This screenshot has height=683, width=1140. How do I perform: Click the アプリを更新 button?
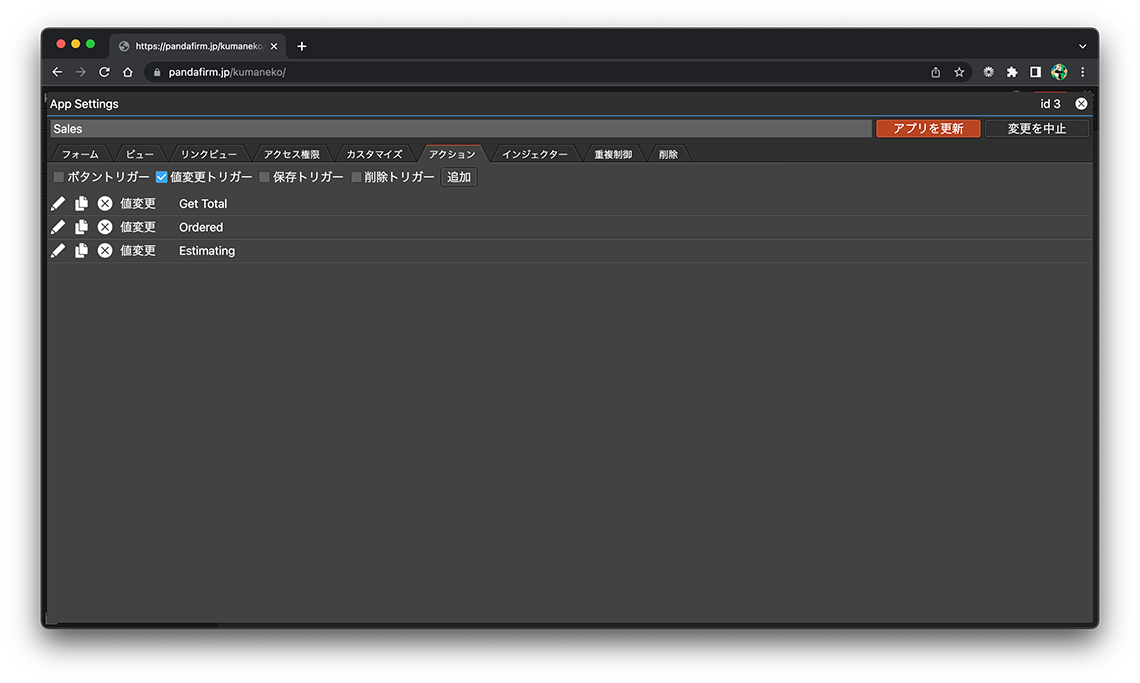927,129
